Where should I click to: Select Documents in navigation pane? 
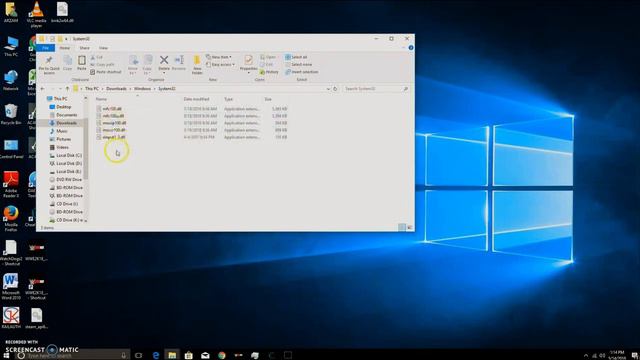(x=67, y=115)
